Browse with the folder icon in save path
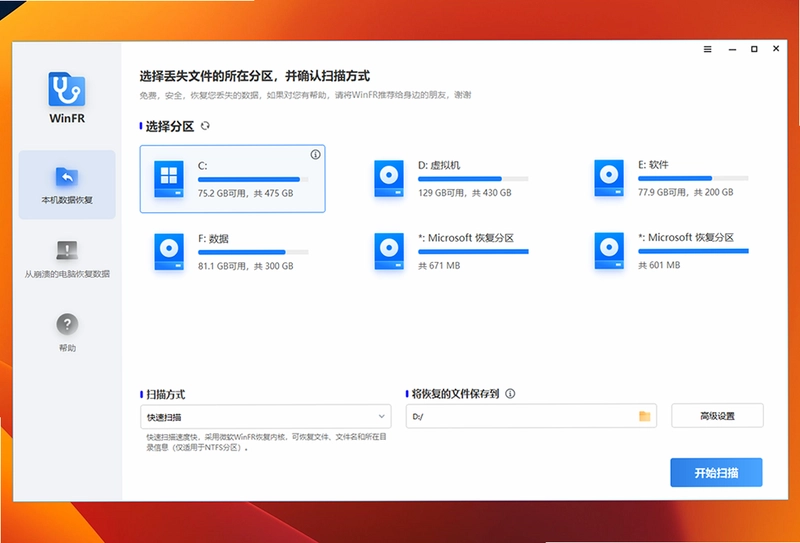This screenshot has height=543, width=800. click(645, 416)
